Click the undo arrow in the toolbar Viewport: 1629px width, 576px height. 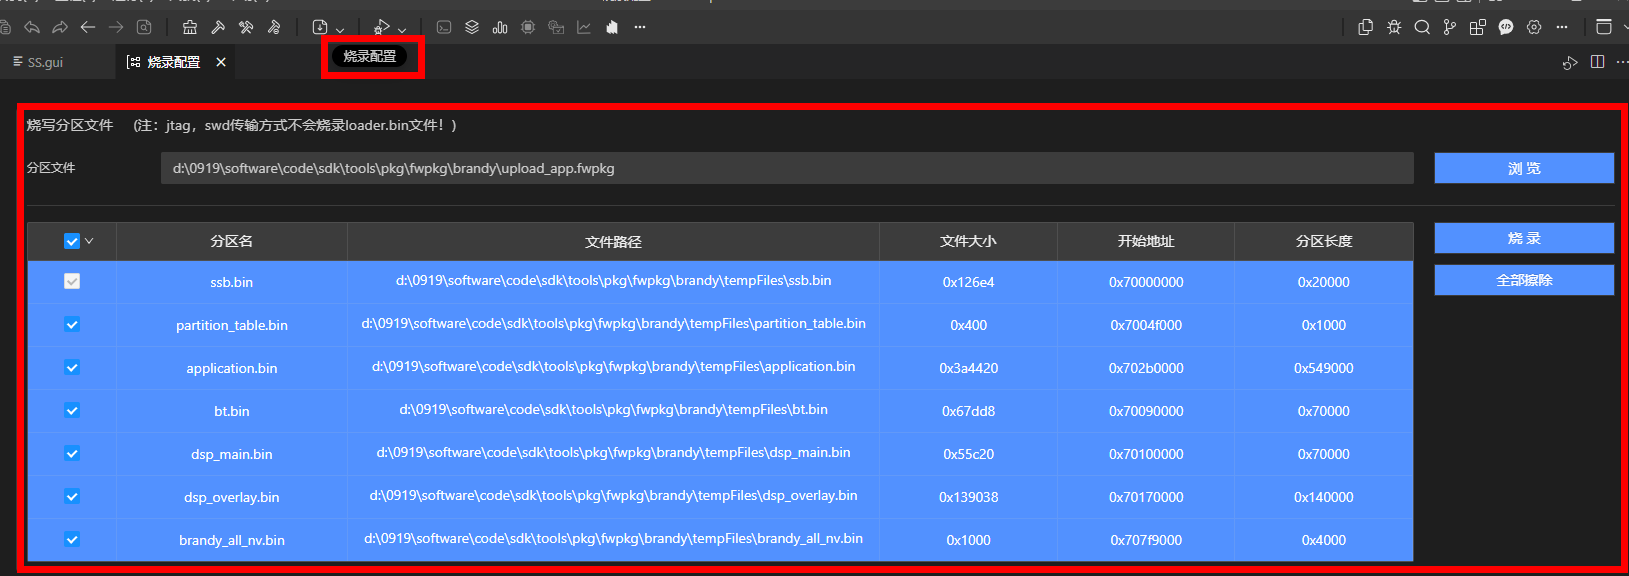[x=32, y=27]
